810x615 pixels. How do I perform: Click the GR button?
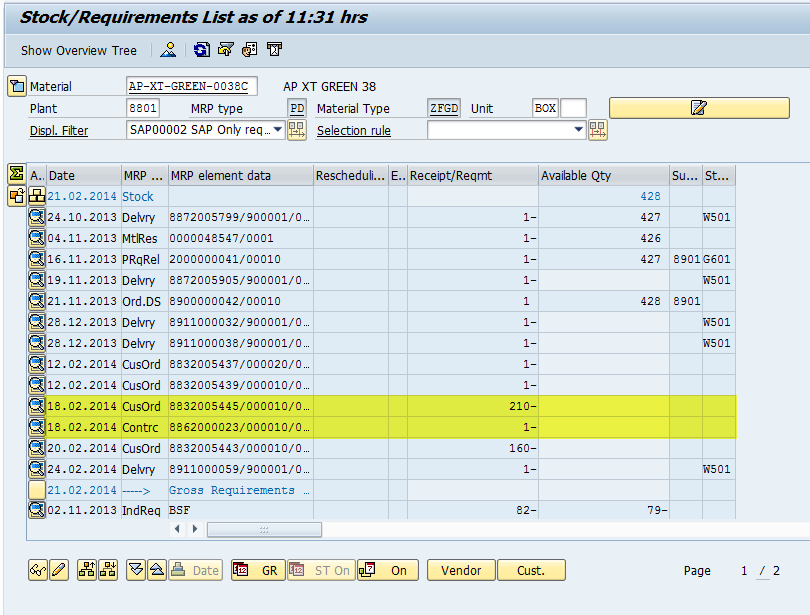pos(258,570)
